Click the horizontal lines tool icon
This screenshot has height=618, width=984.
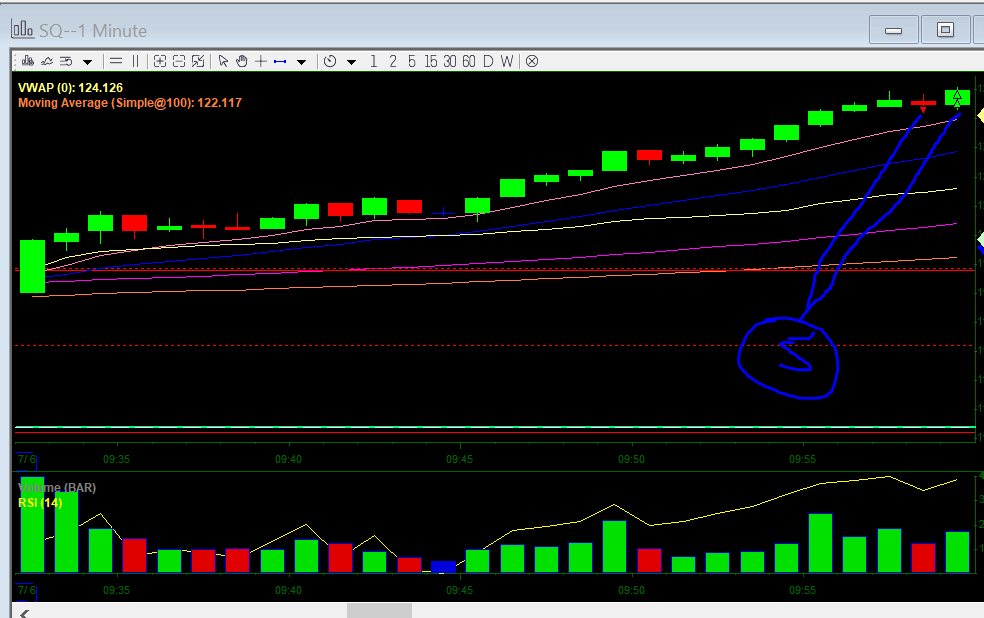(116, 61)
